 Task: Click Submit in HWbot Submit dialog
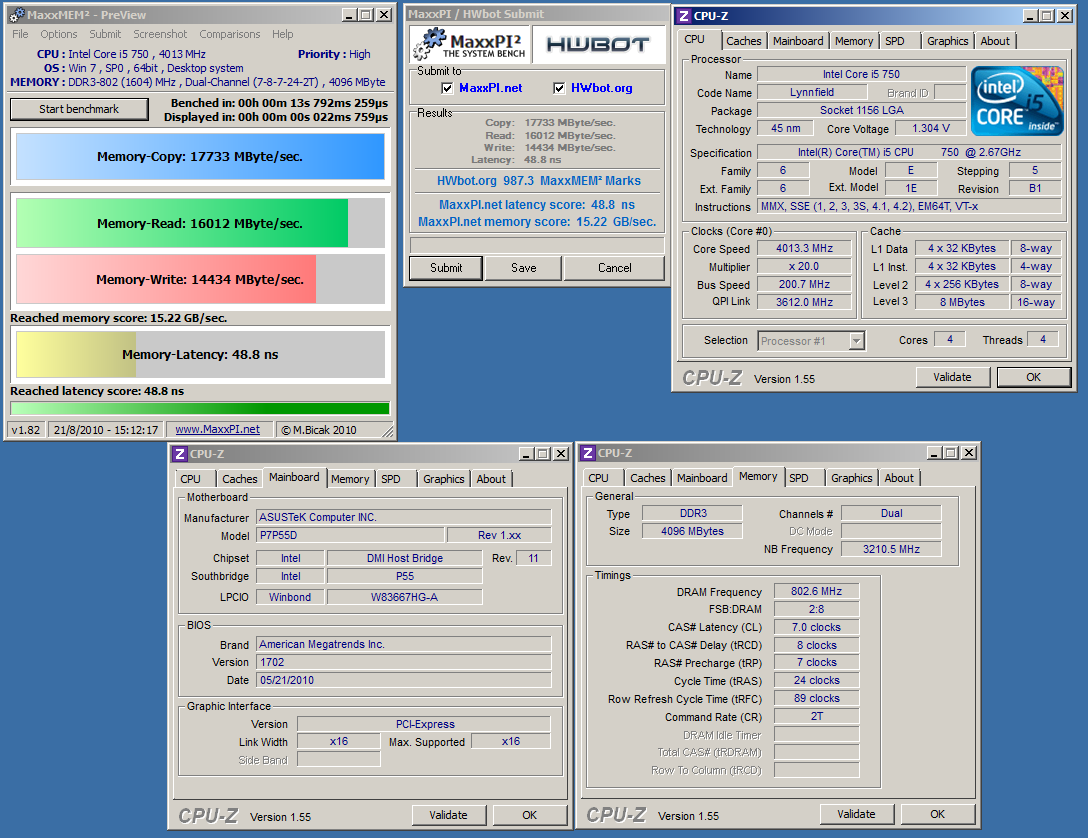(x=445, y=268)
